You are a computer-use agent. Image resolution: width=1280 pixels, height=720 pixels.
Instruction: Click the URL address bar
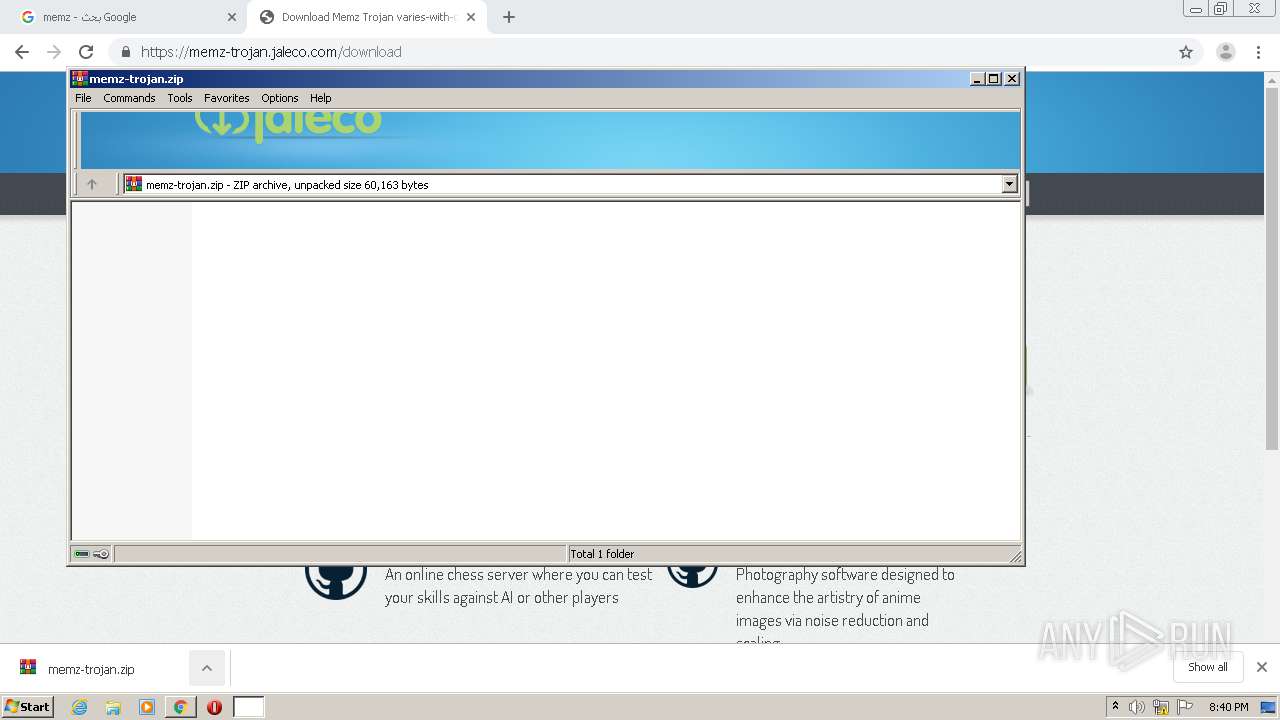640,52
